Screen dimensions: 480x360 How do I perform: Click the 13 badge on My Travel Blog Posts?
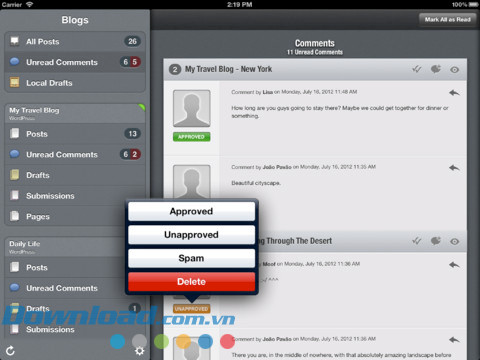[x=132, y=134]
